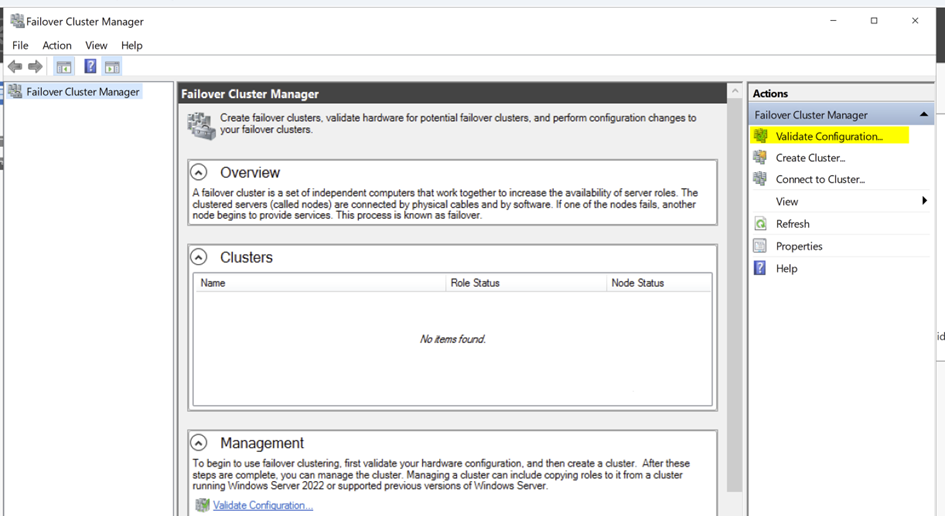Minimize the Failover Cluster Manager window
Screen dimensions: 945x516
pyautogui.click(x=833, y=20)
